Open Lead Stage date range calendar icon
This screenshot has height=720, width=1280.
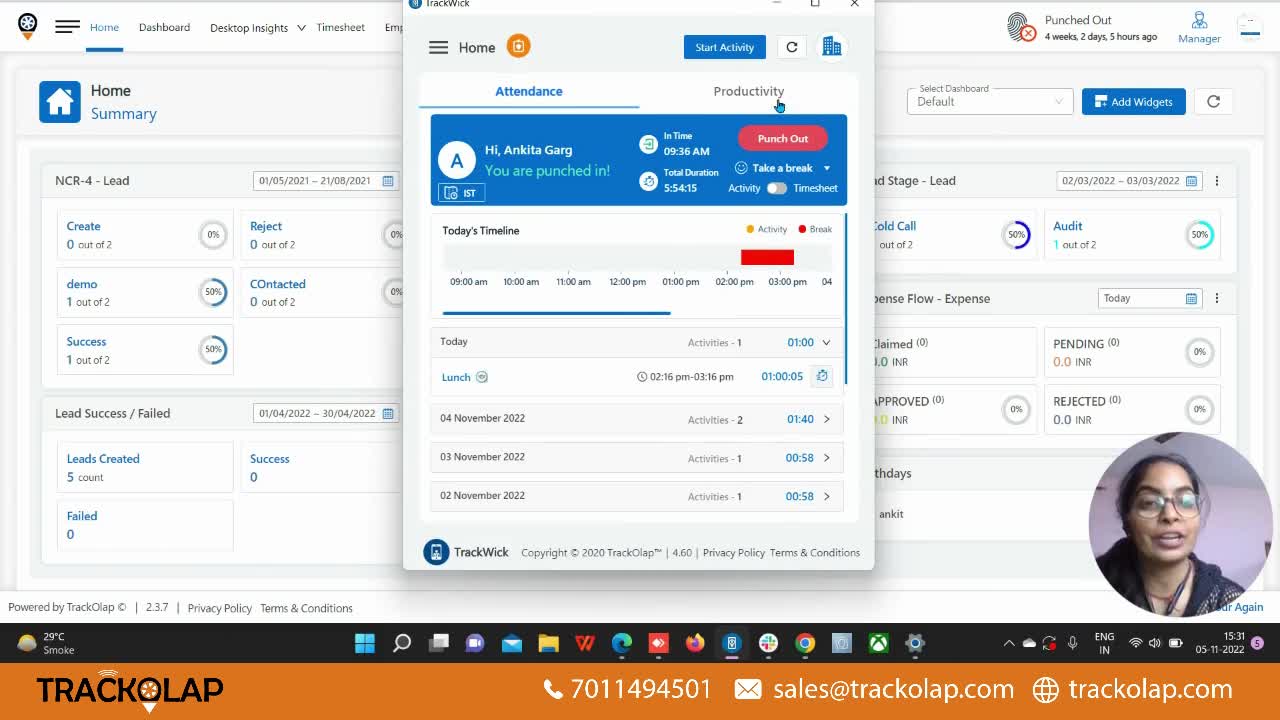(x=1191, y=181)
